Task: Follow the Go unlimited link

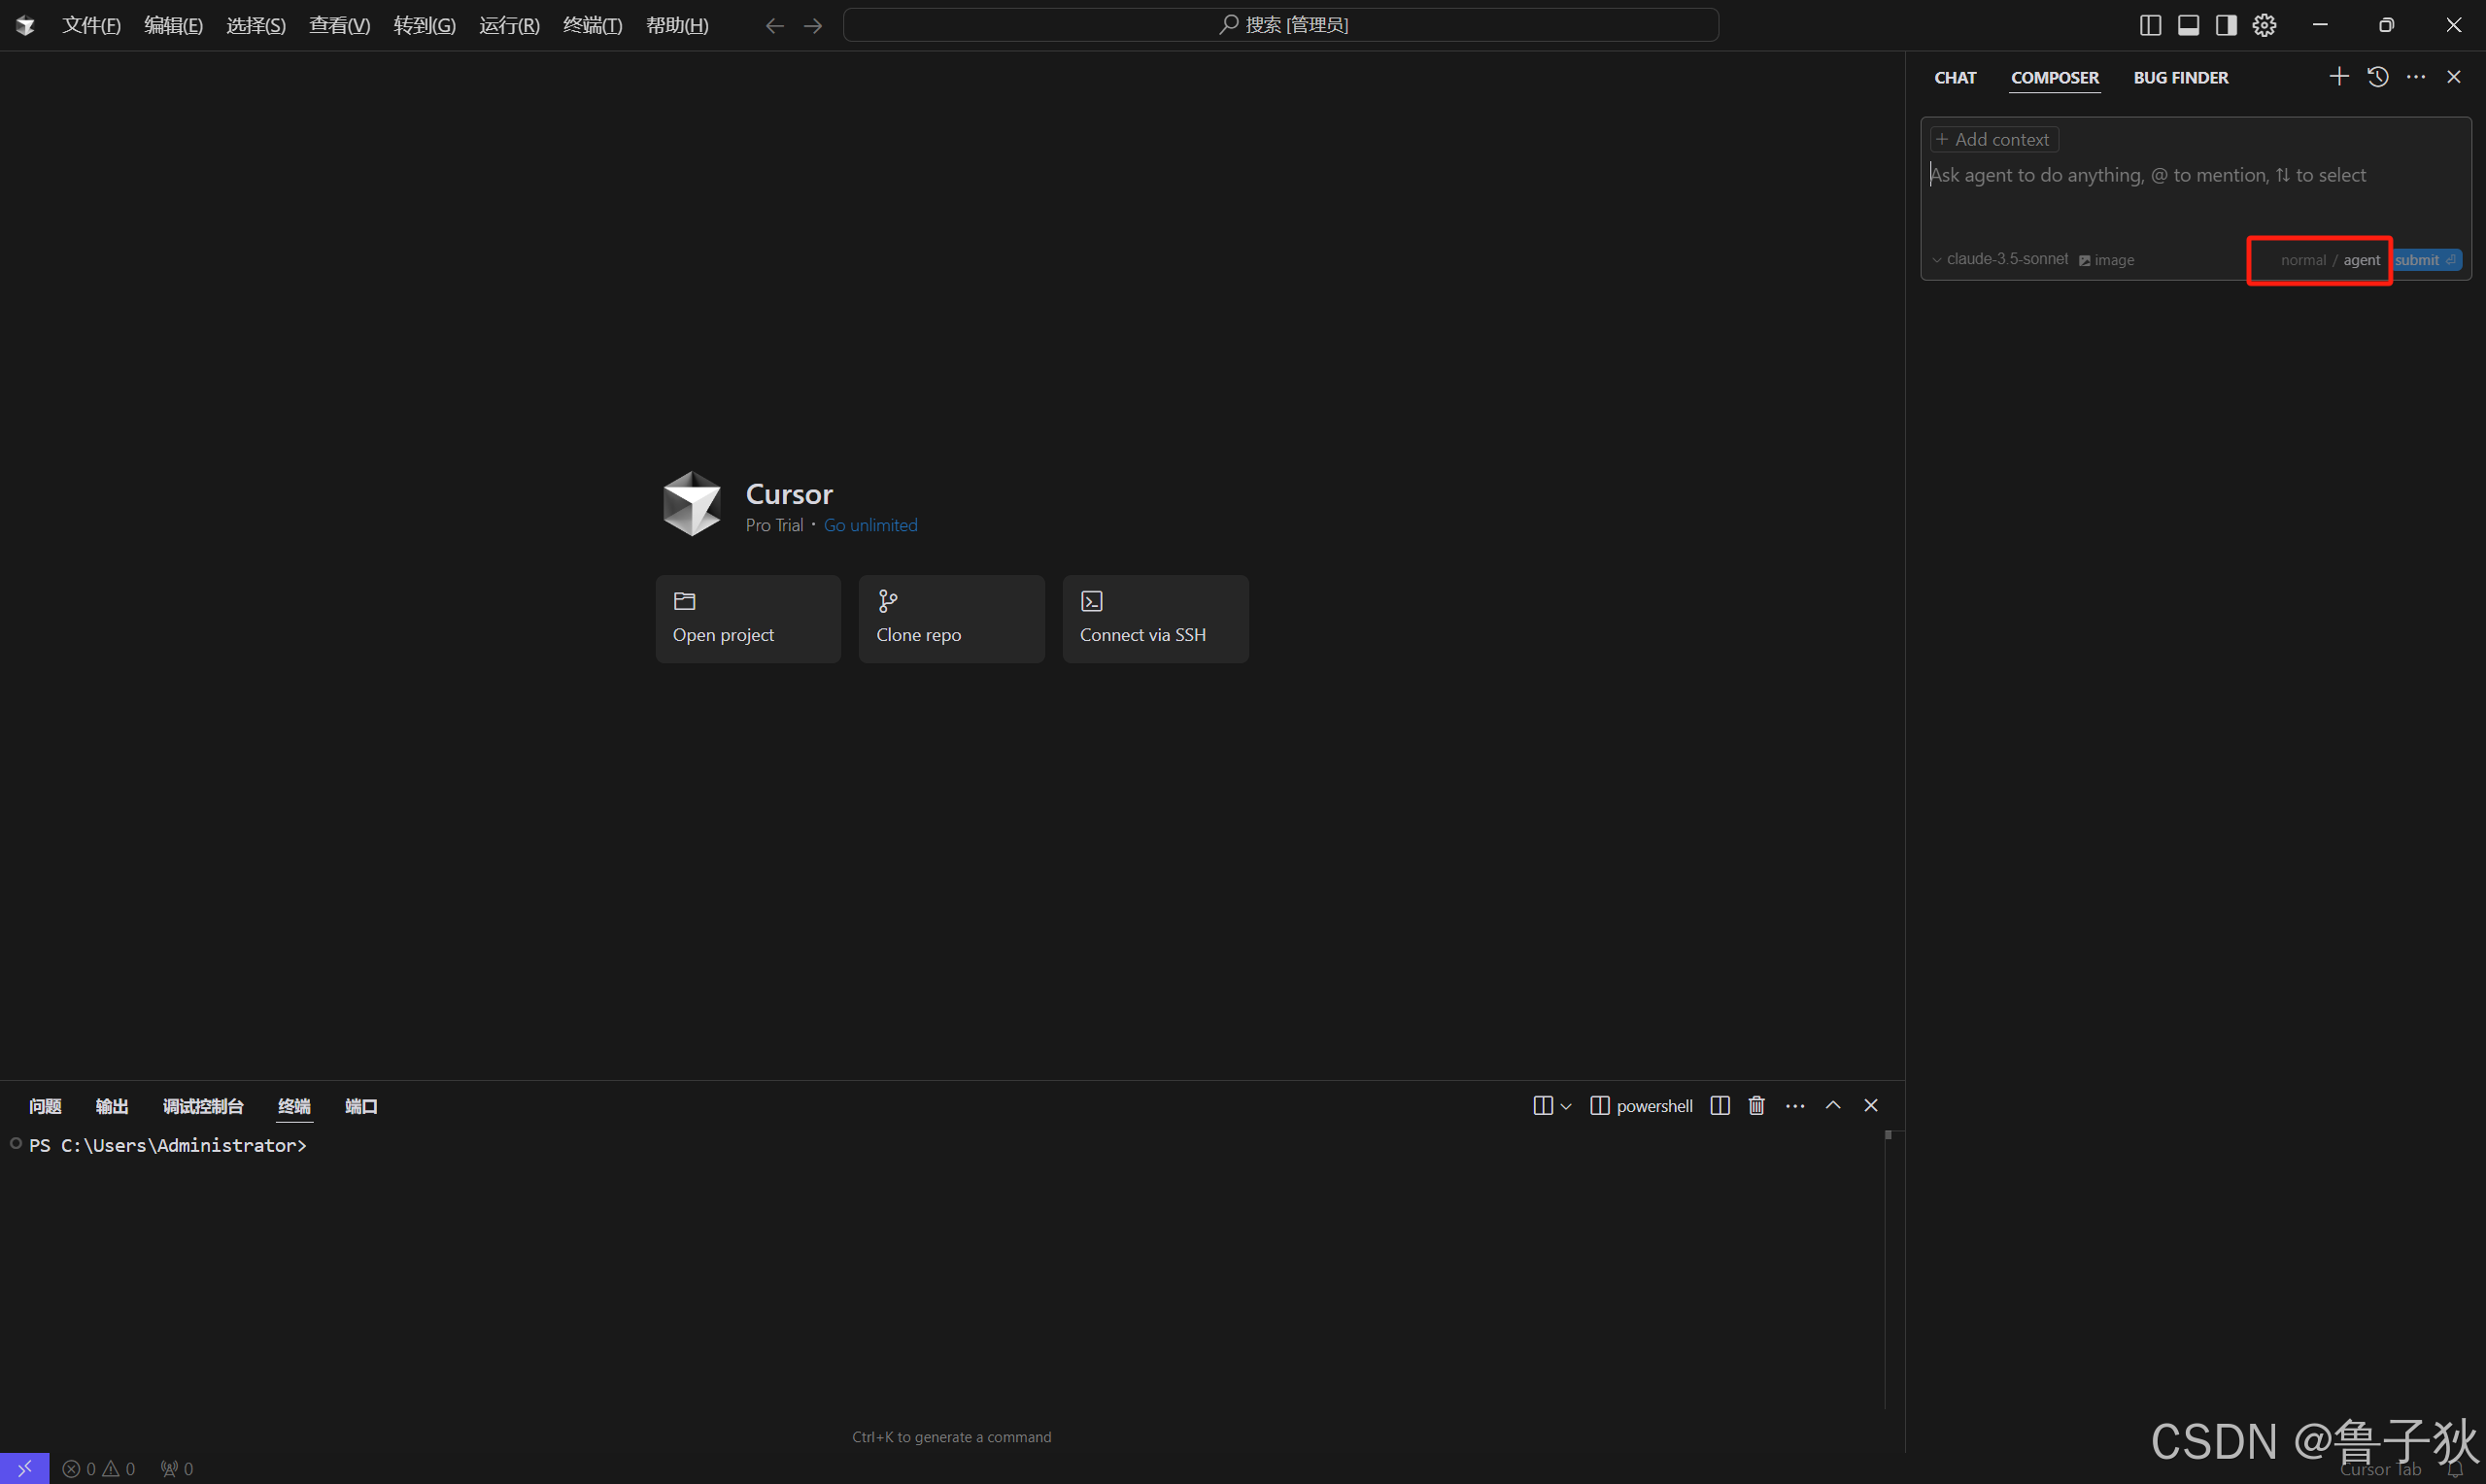Action: pos(870,525)
